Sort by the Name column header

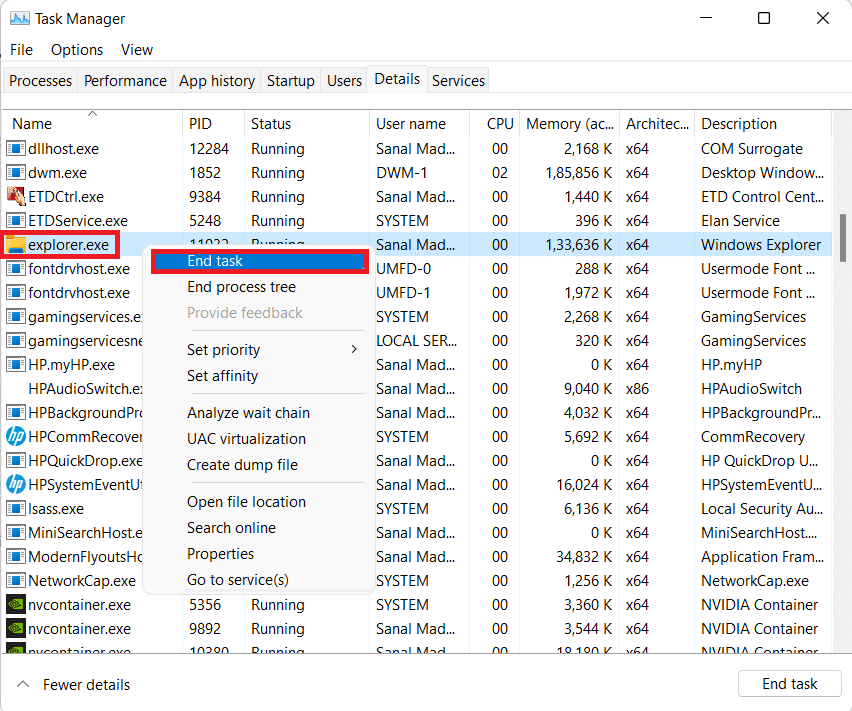click(32, 124)
